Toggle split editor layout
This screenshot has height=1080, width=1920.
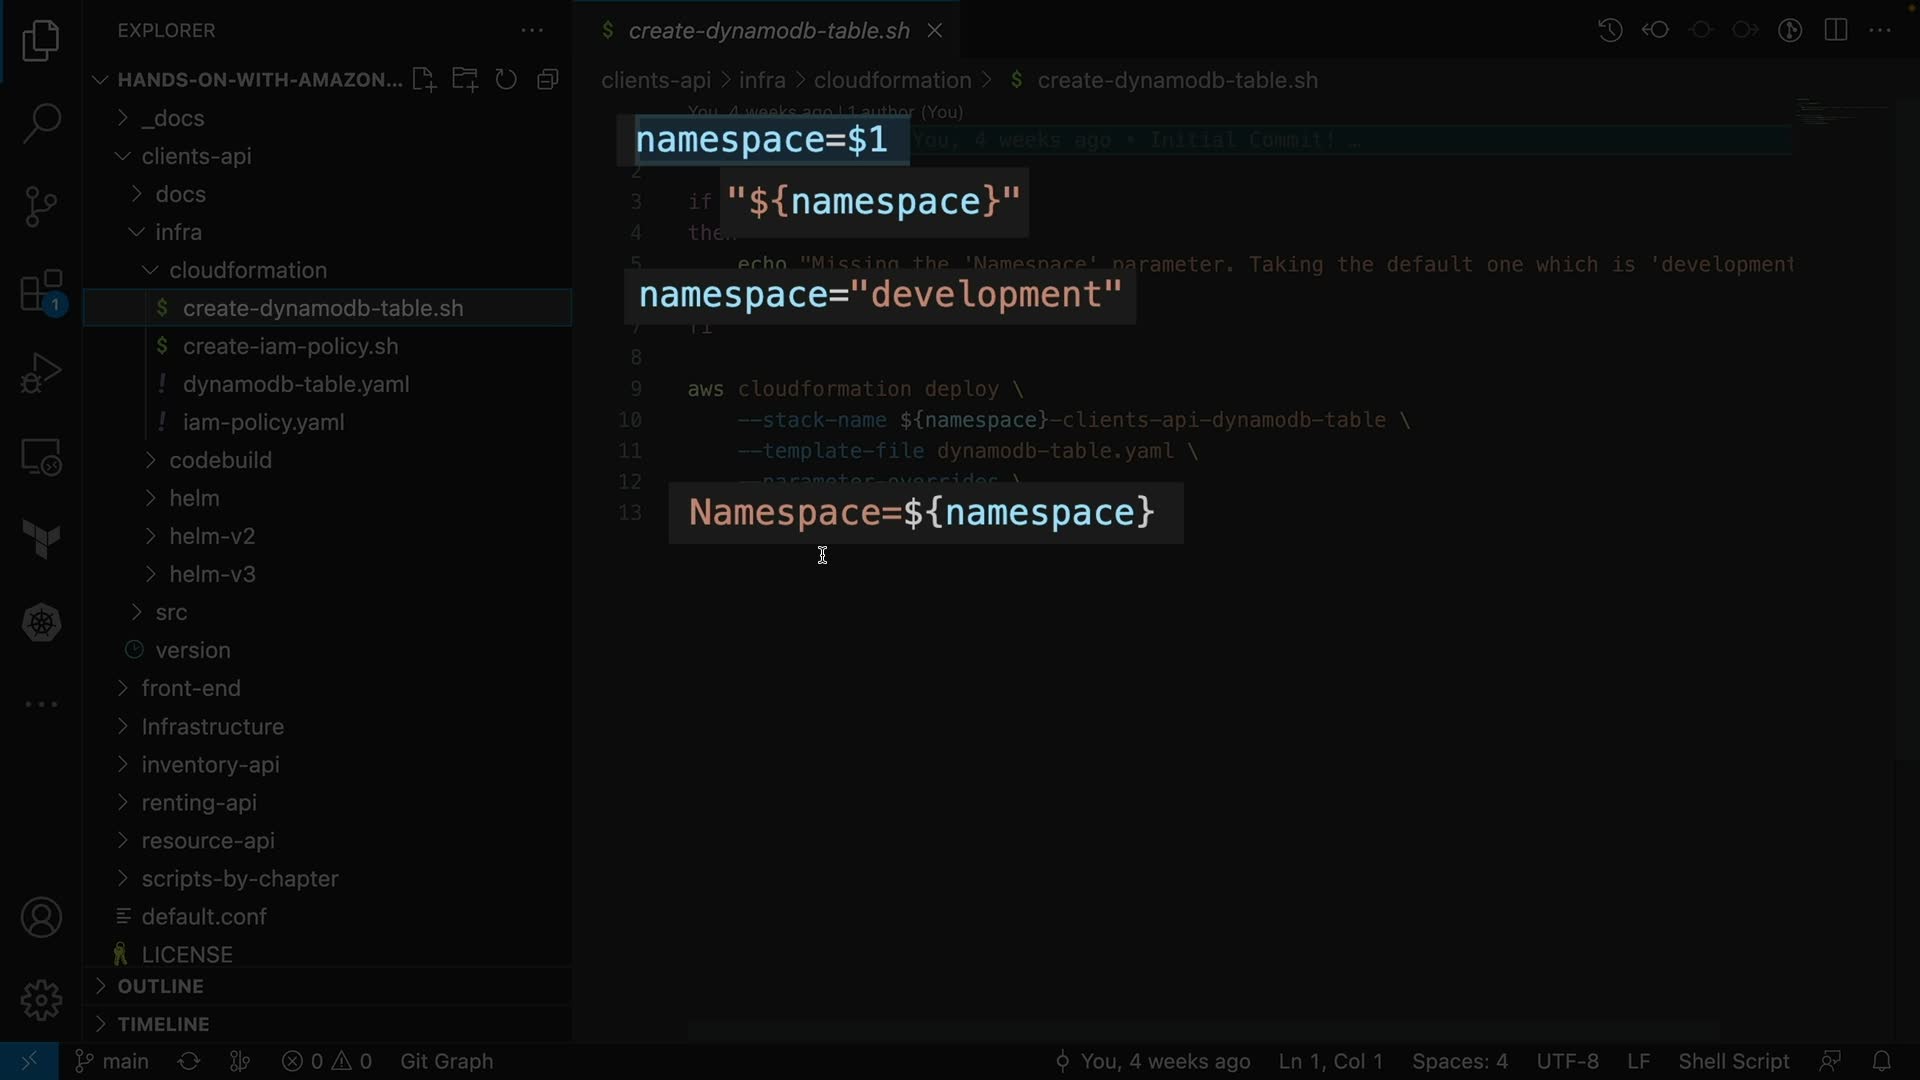click(1836, 30)
